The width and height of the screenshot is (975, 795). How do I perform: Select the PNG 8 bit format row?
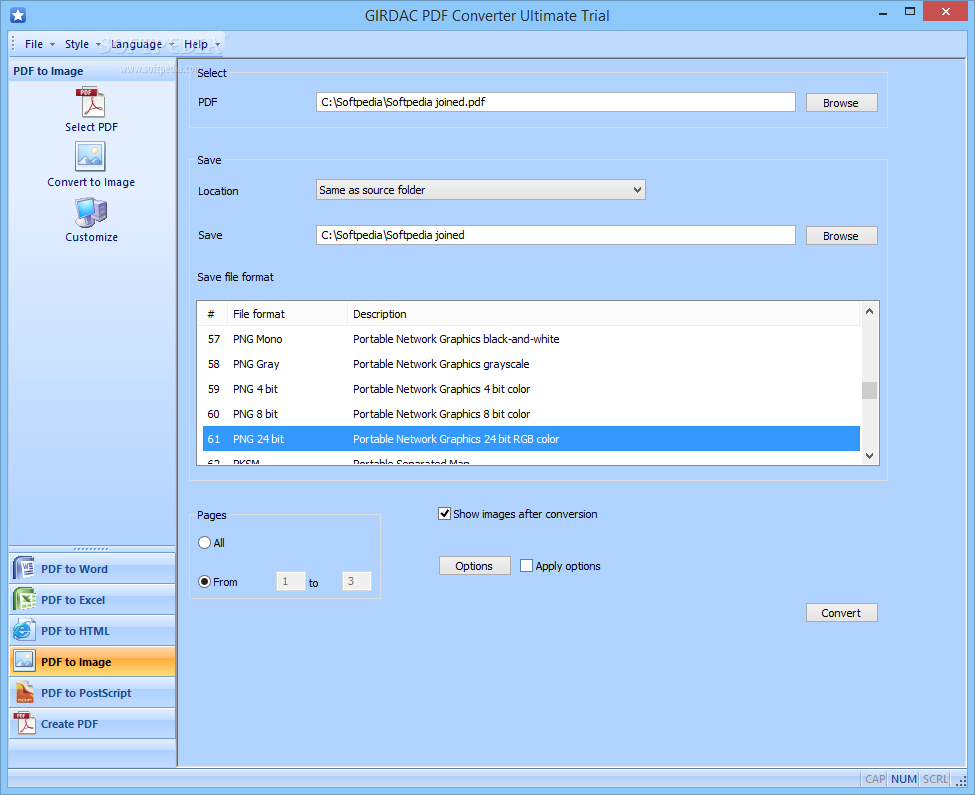coord(531,413)
